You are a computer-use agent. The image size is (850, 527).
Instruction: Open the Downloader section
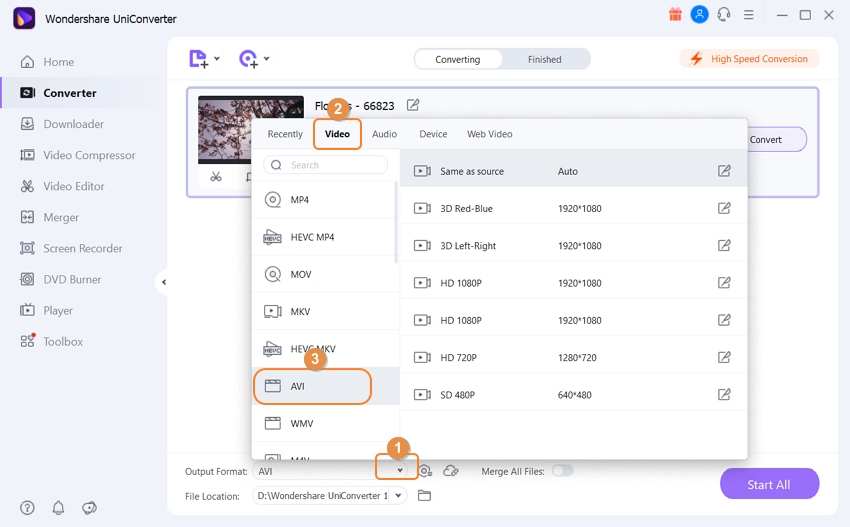(62, 124)
